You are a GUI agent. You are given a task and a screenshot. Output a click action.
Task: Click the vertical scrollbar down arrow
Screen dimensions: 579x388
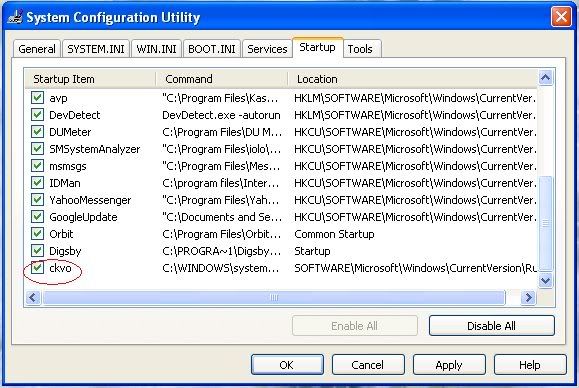point(545,281)
